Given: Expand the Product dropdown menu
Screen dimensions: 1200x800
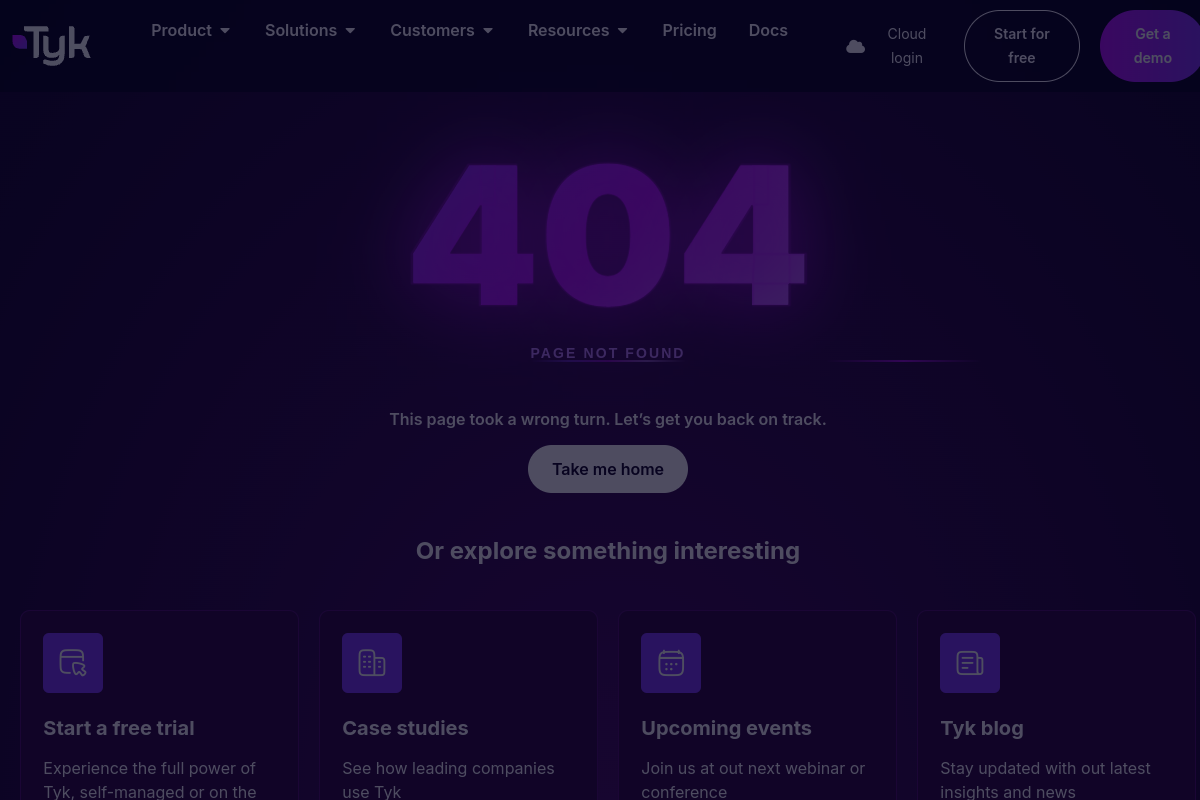Looking at the screenshot, I should [191, 30].
